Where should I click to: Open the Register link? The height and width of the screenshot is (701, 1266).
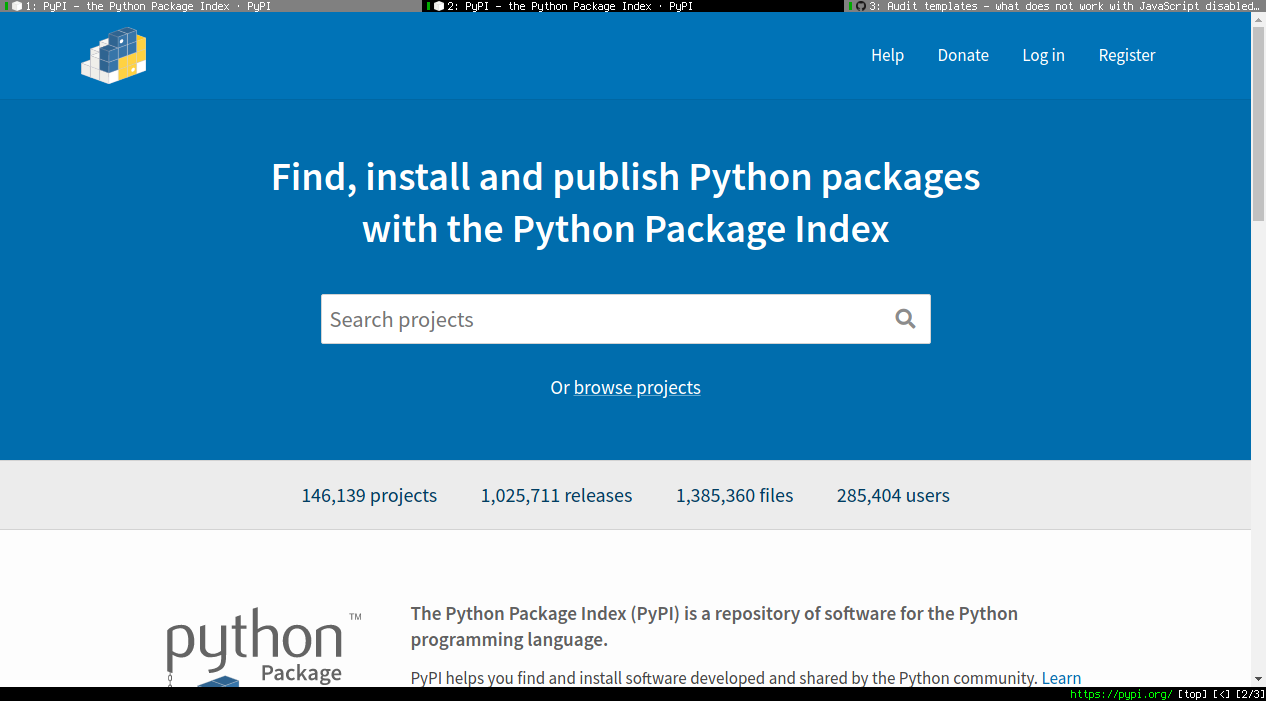(1127, 55)
